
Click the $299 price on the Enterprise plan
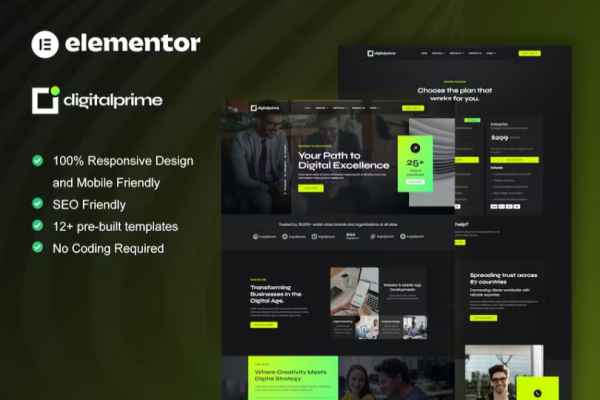coord(500,138)
